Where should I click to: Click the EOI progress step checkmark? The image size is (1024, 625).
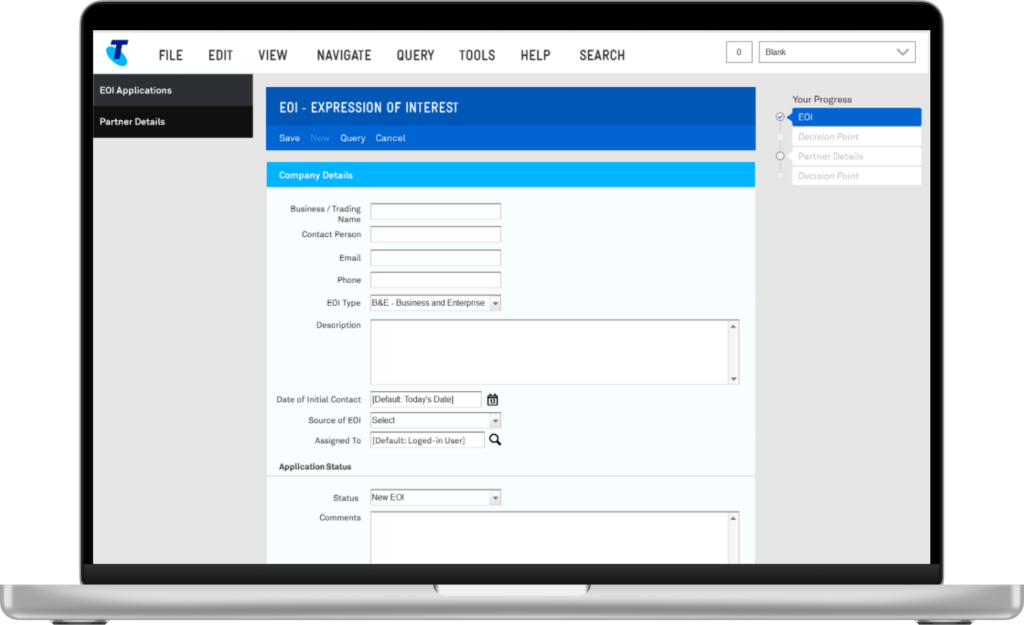pyautogui.click(x=780, y=117)
